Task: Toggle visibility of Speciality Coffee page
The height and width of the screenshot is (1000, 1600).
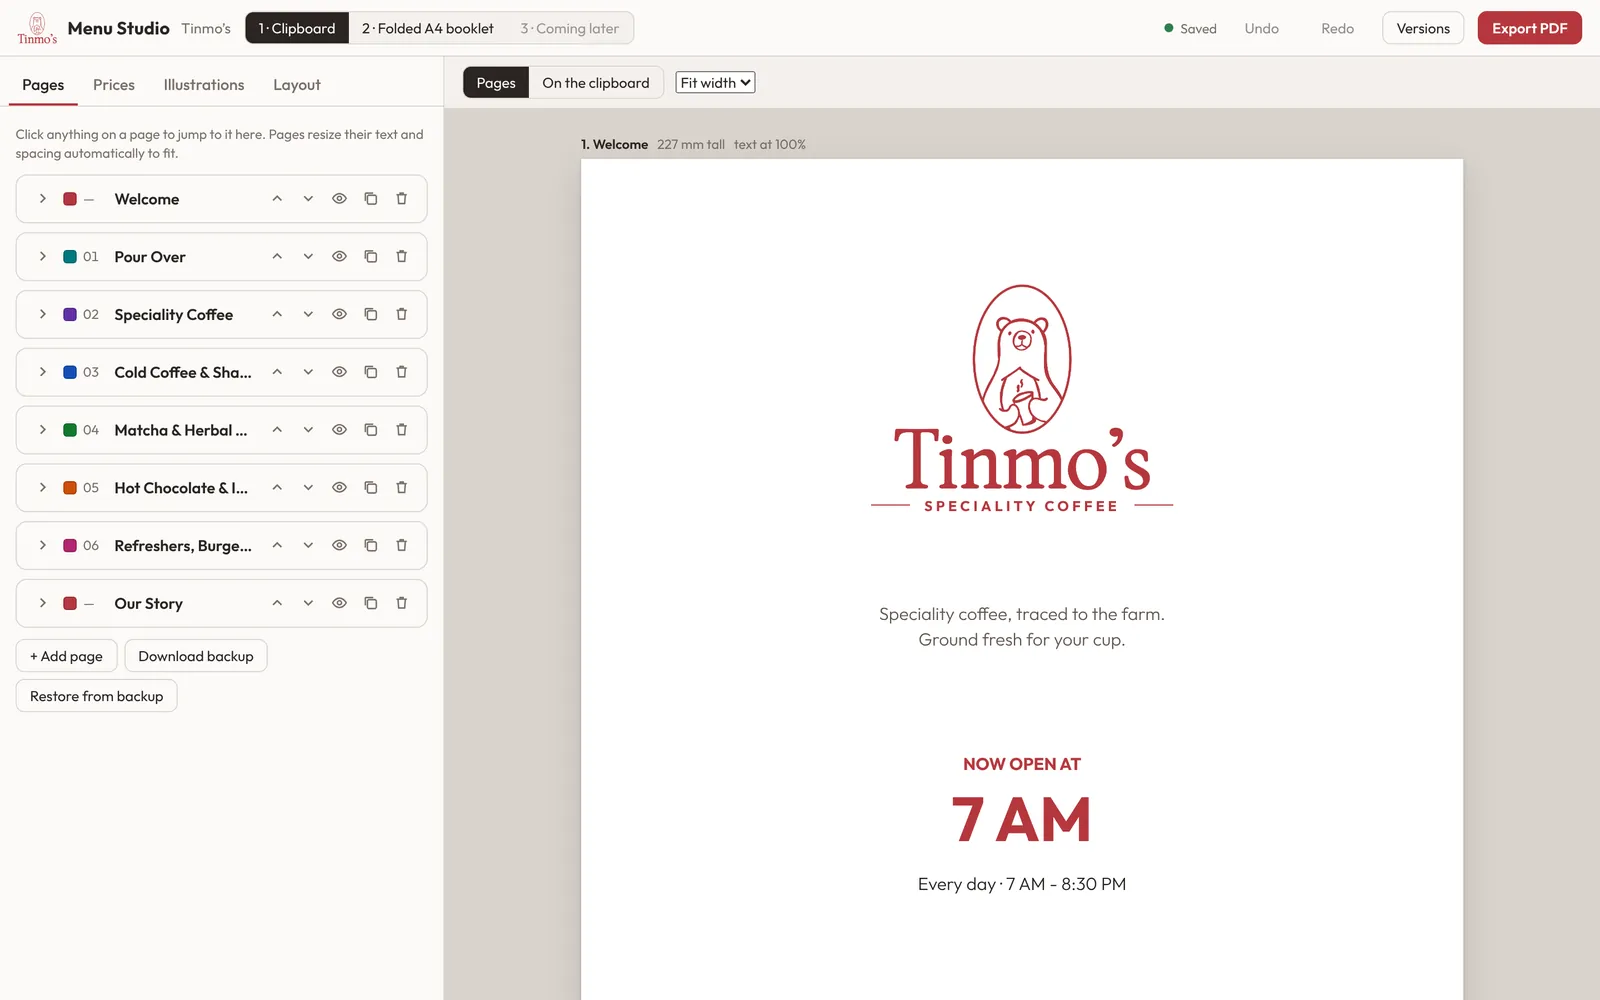Action: [x=339, y=314]
